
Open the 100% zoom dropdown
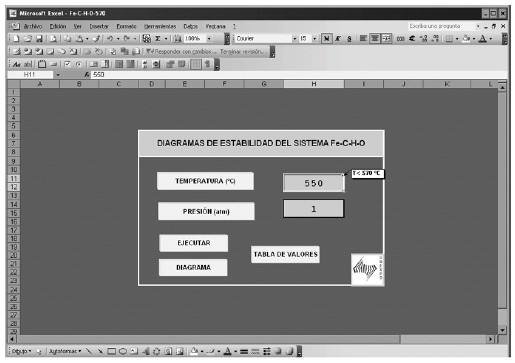pos(209,39)
